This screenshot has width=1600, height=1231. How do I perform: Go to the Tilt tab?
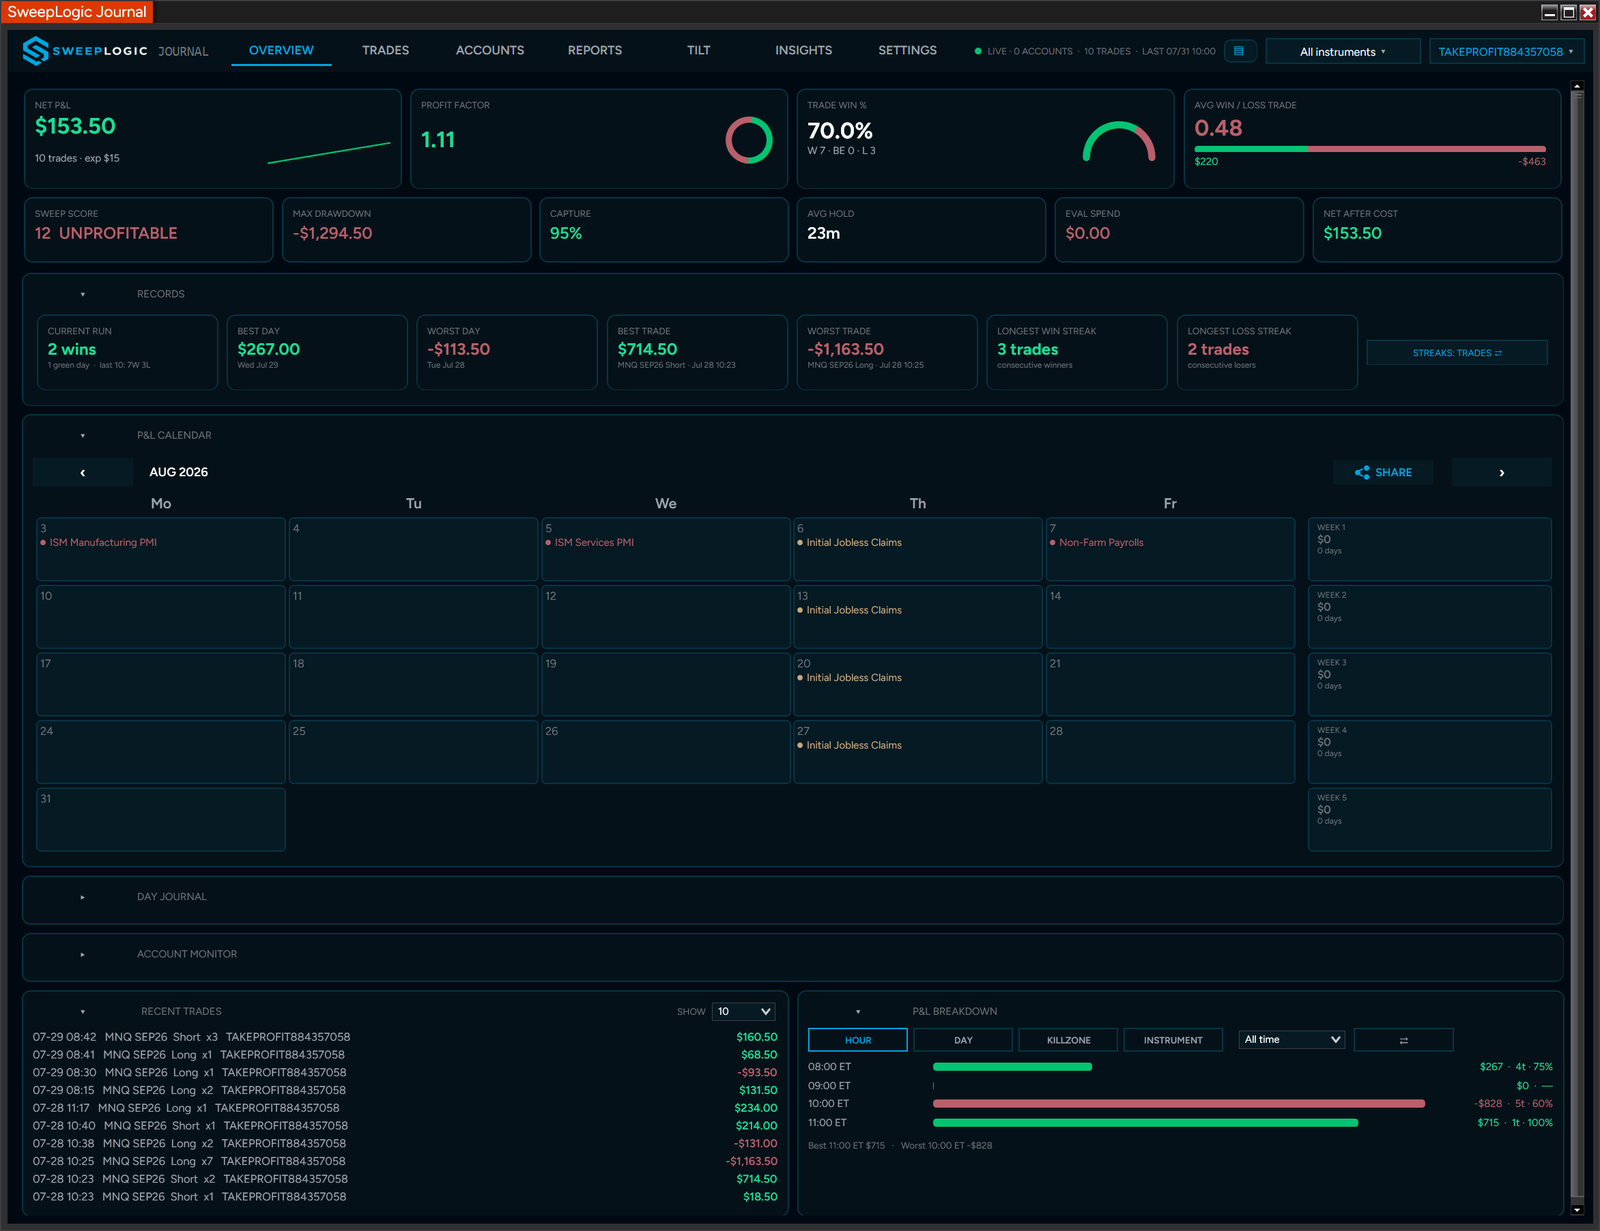(x=699, y=50)
